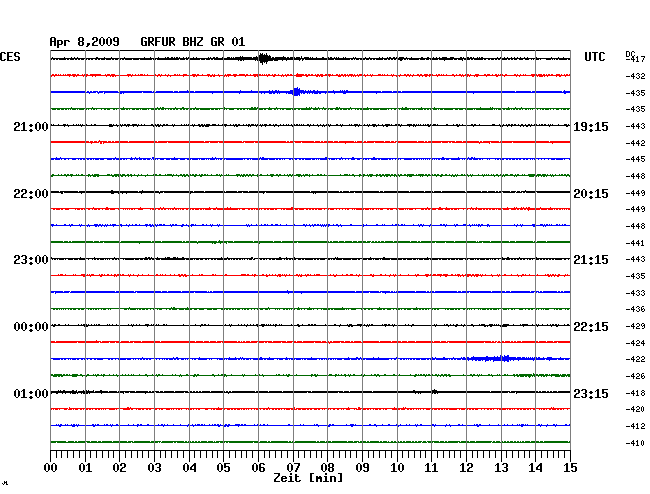650x494 pixels.
Task: Select the DC offset value "-420"
Action: tap(635, 409)
